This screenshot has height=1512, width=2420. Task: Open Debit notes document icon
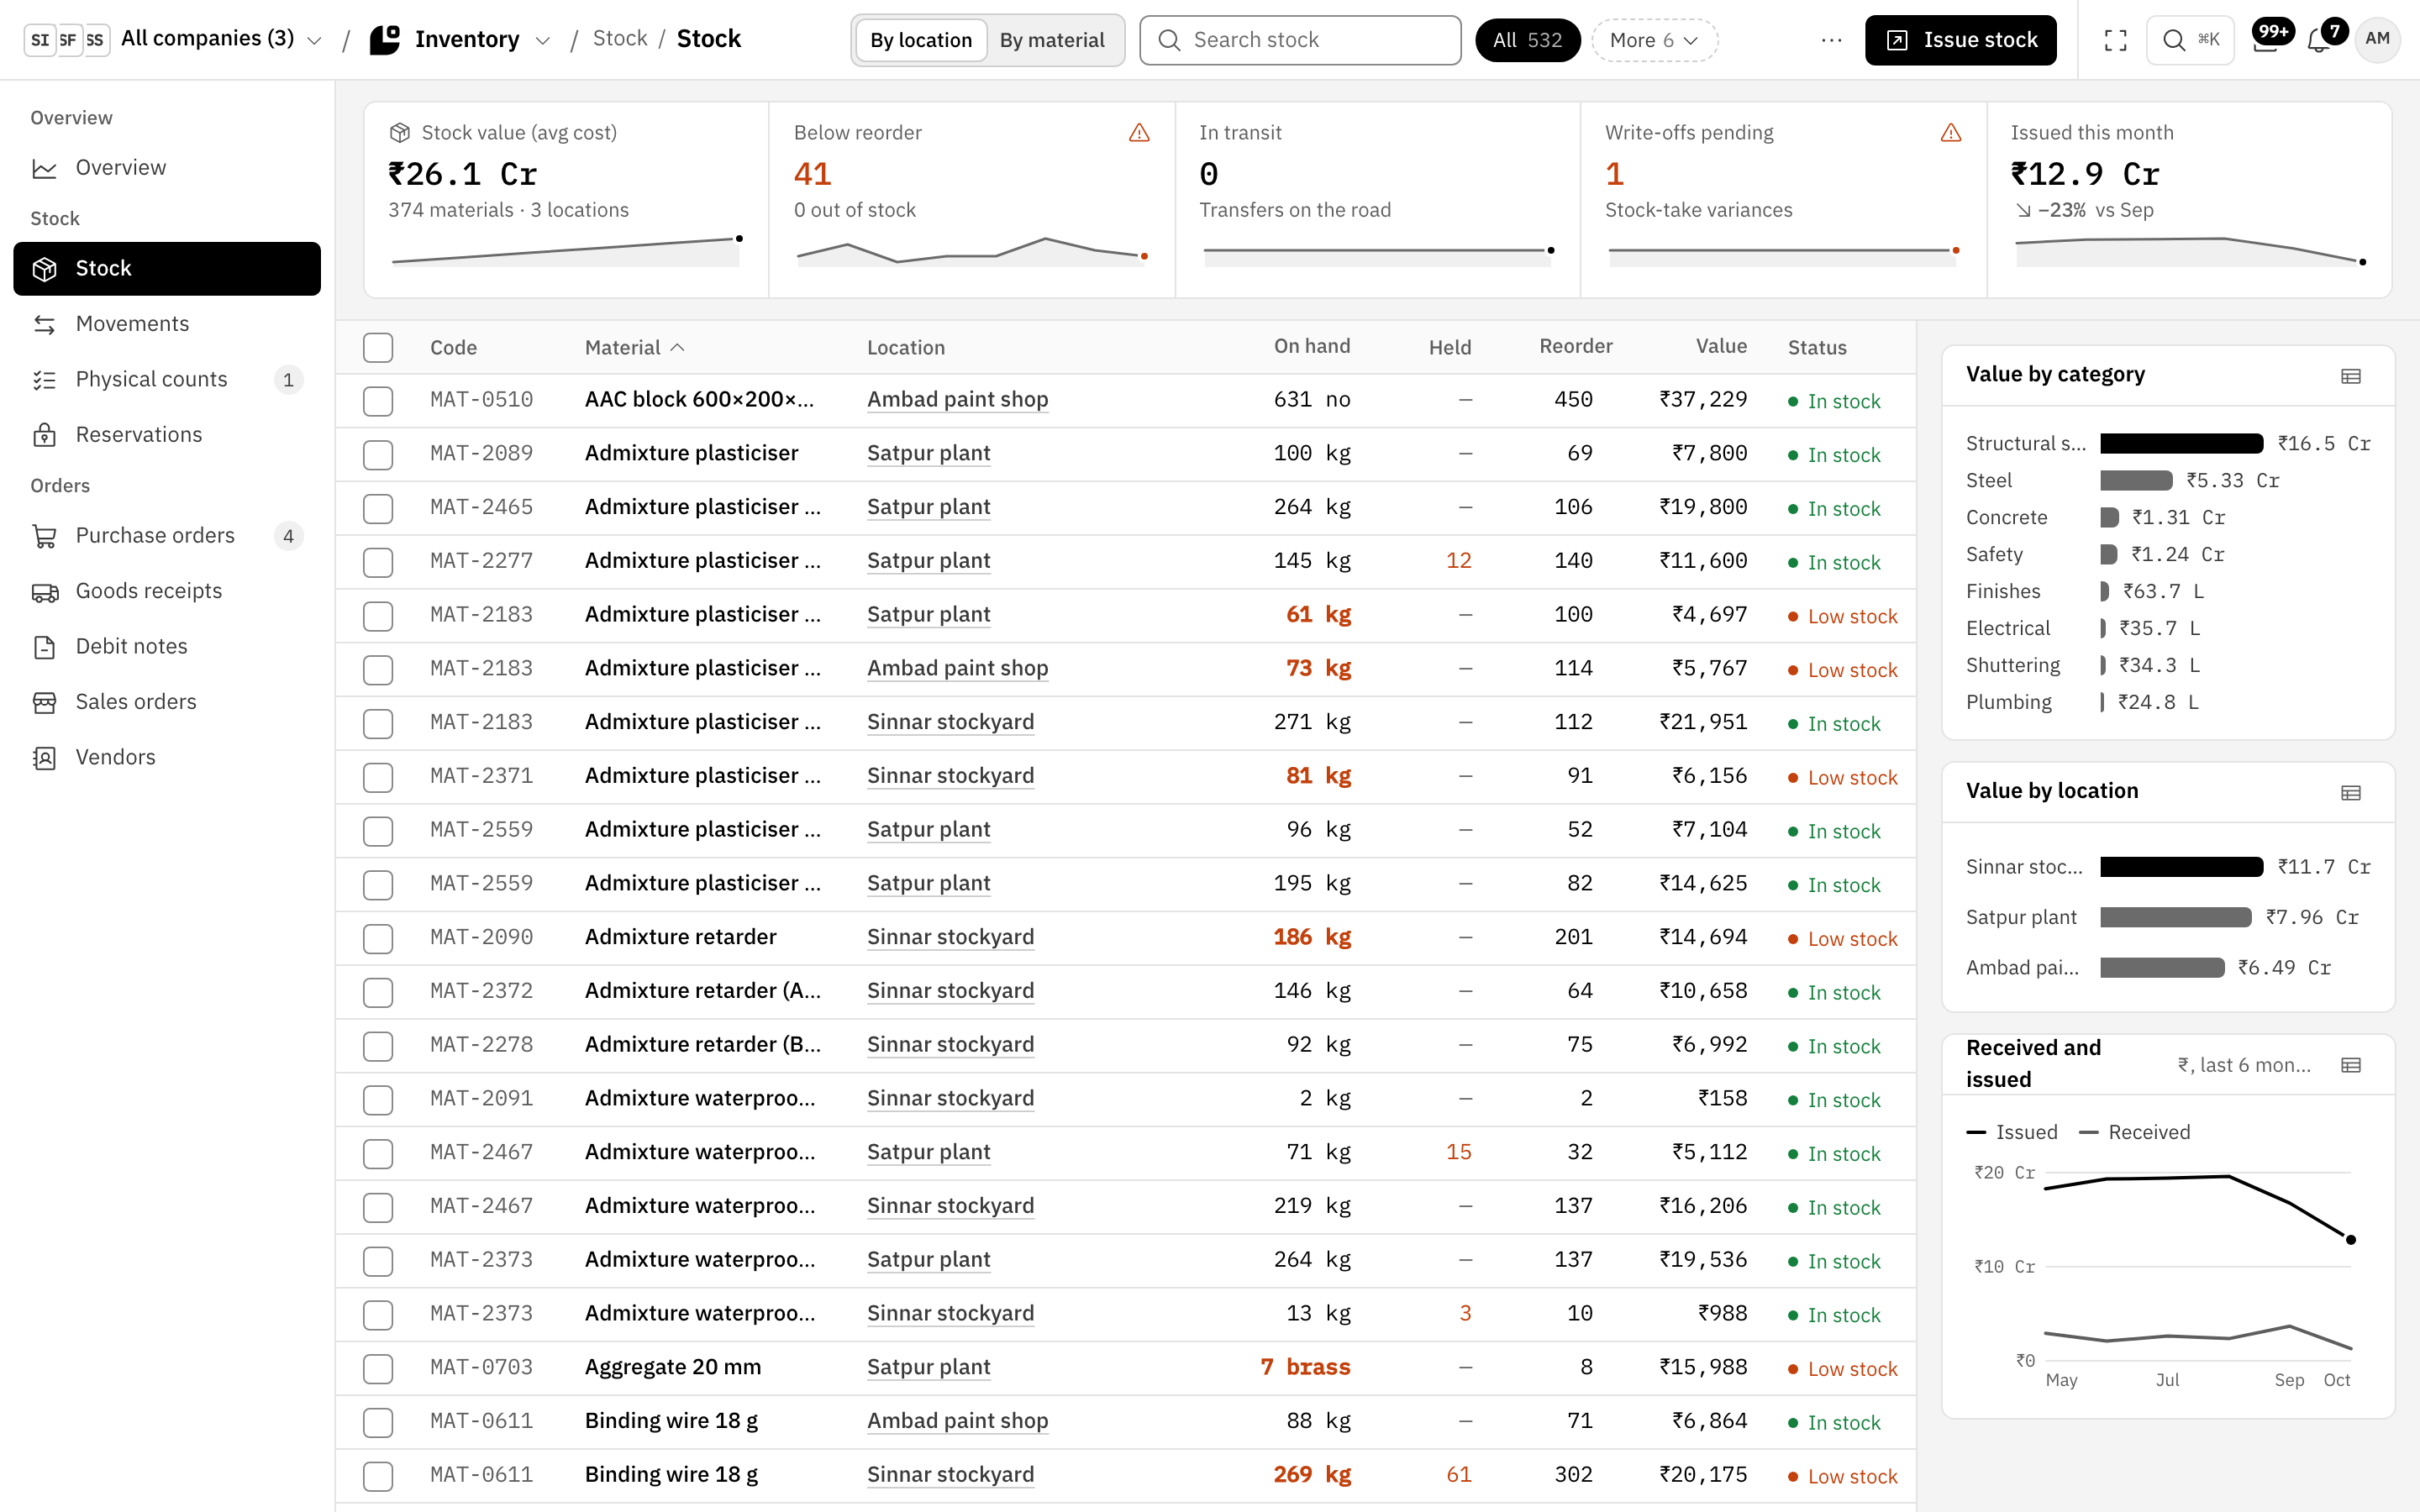coord(45,647)
